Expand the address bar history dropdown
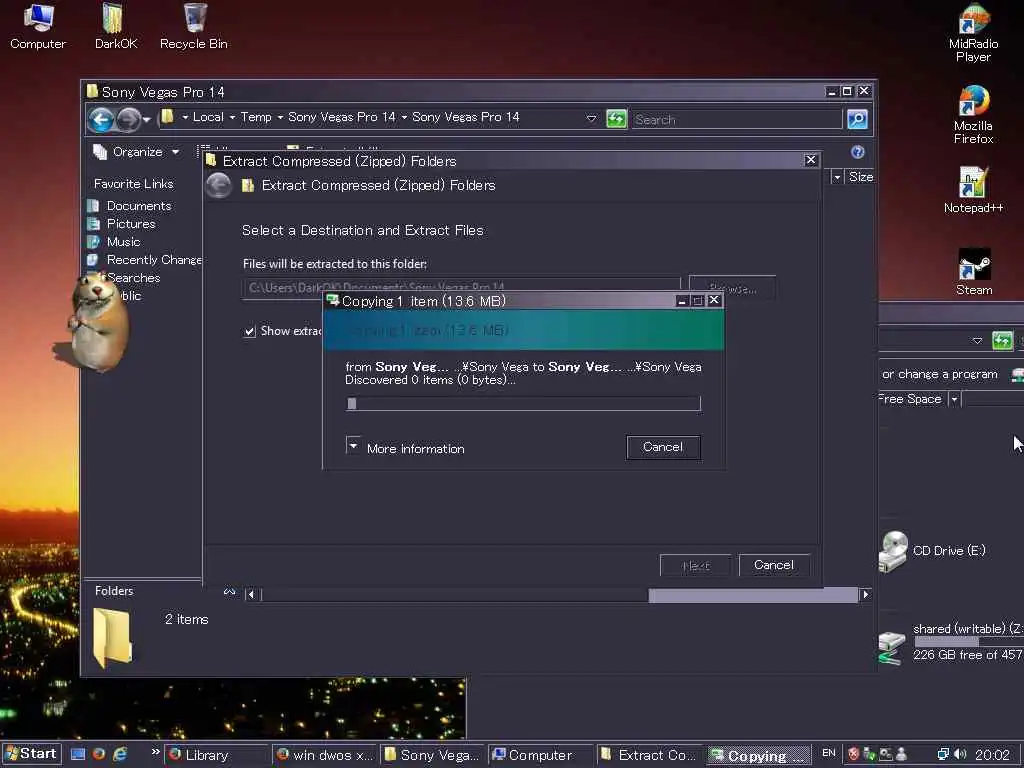This screenshot has height=768, width=1024. [x=591, y=119]
